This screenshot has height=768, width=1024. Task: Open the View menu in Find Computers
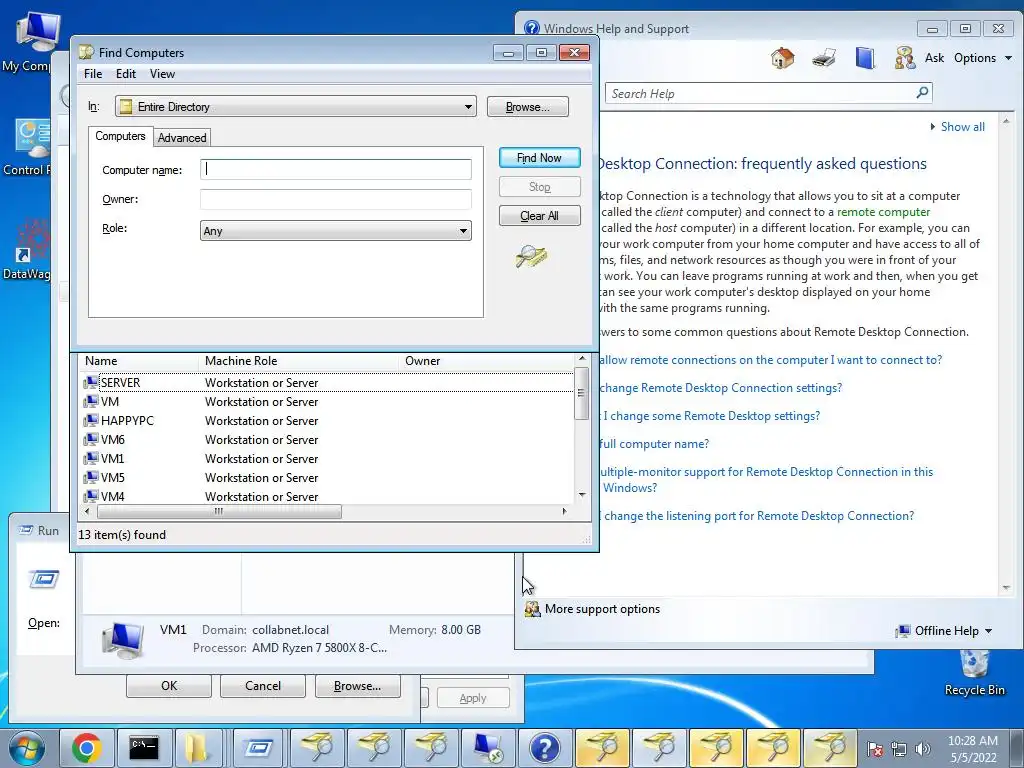162,74
